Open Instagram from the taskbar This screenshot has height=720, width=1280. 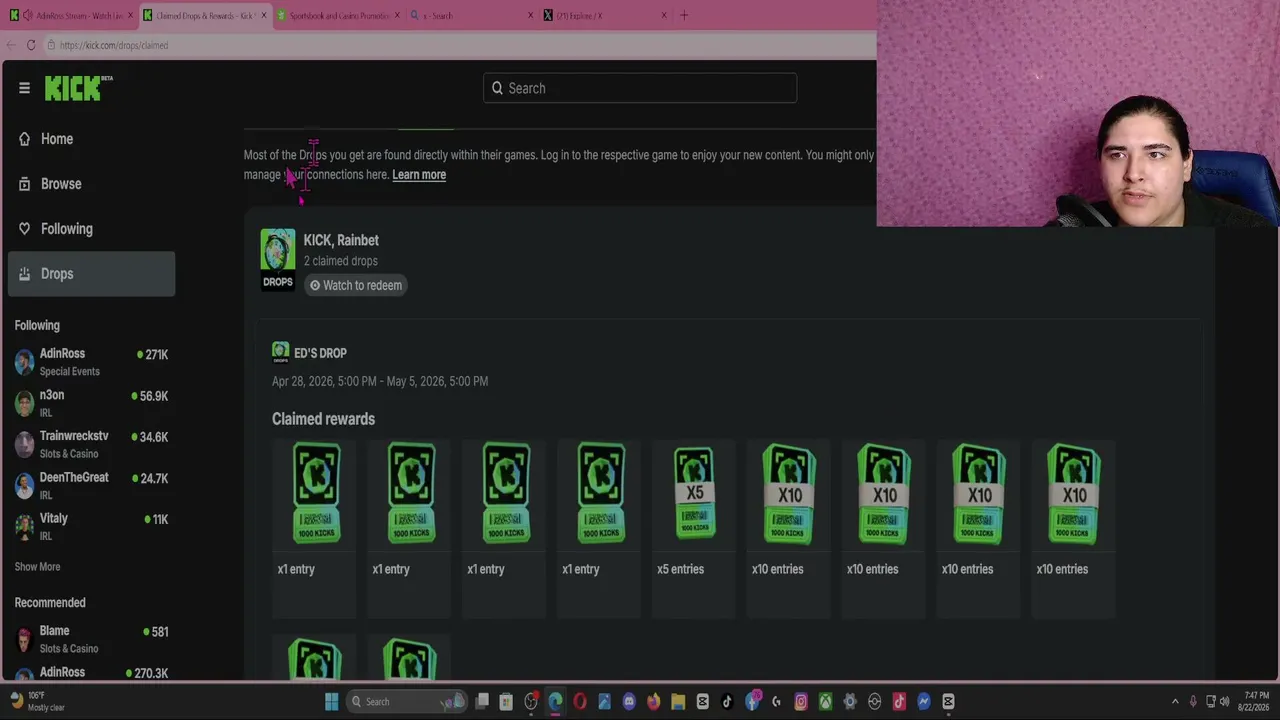[x=801, y=701]
